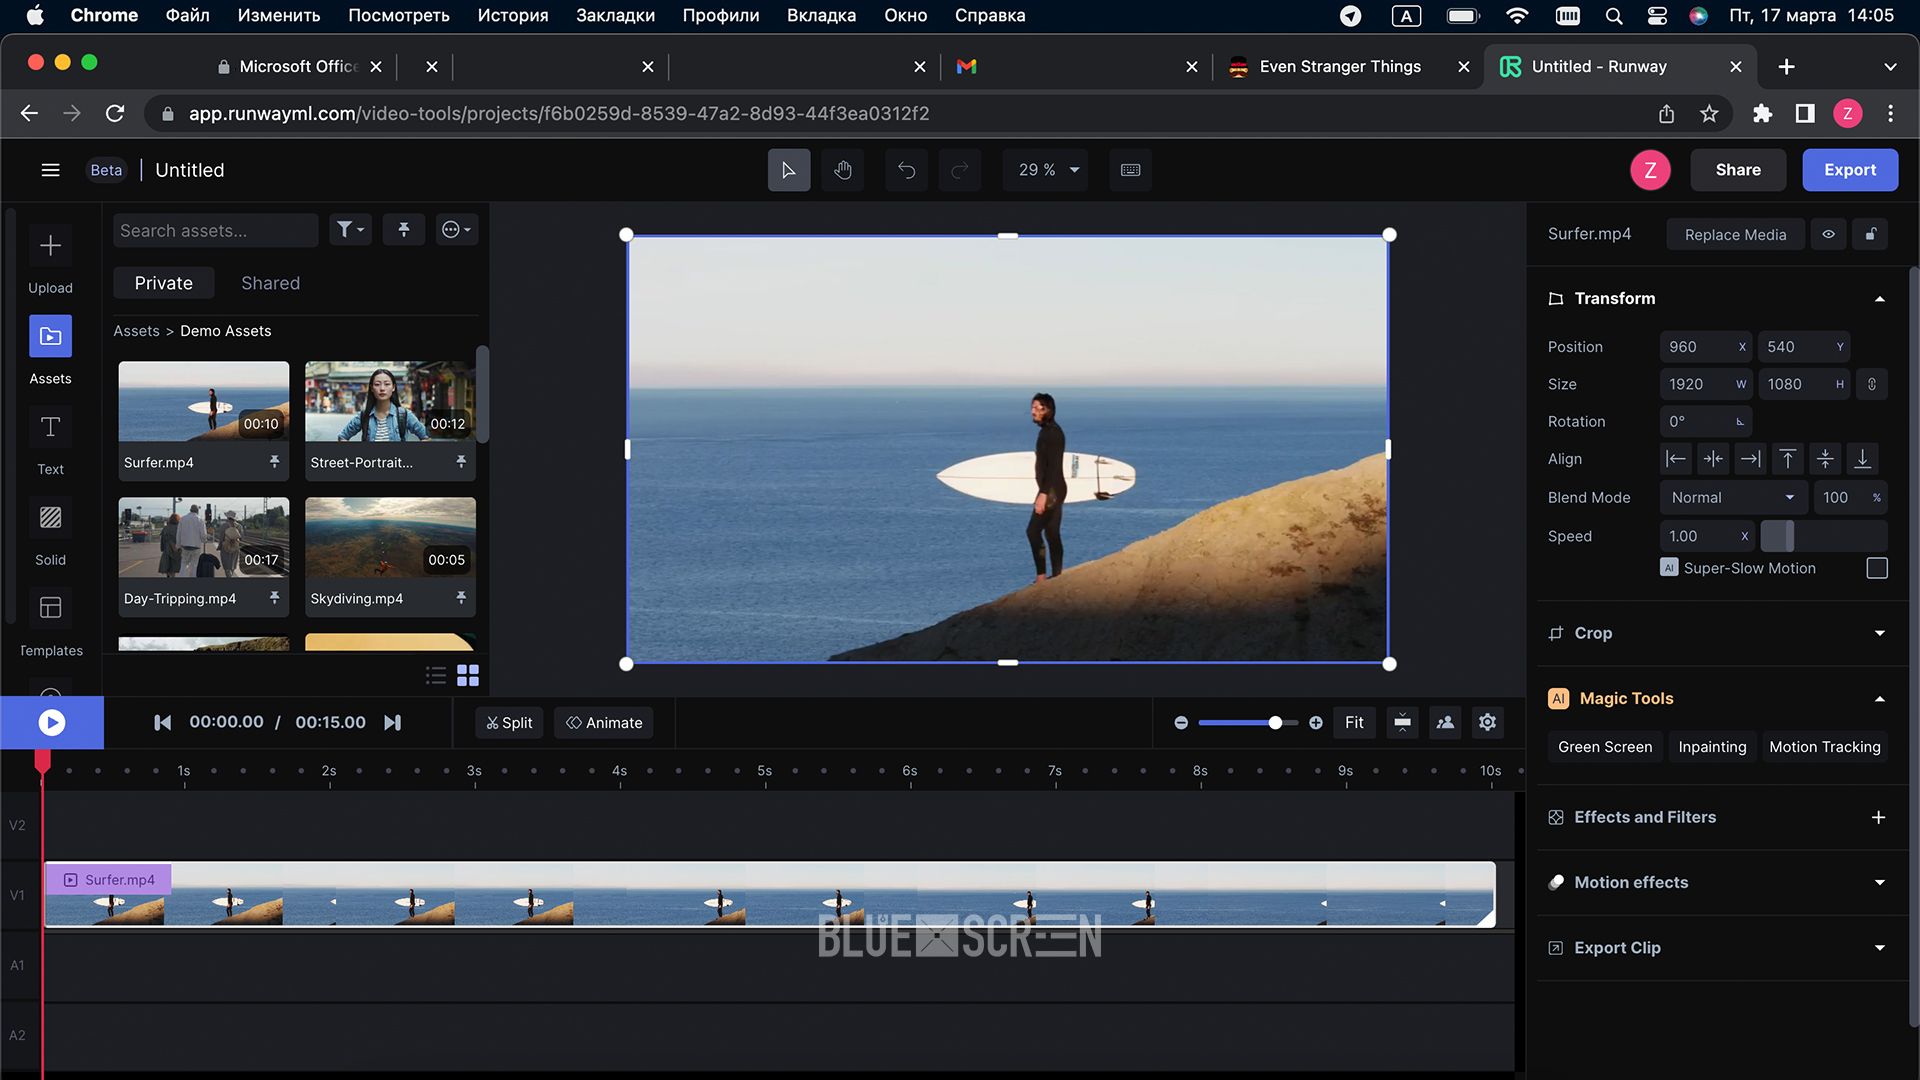Switch to Even Stranger Things tab
1920x1080 pixels.
[1340, 66]
